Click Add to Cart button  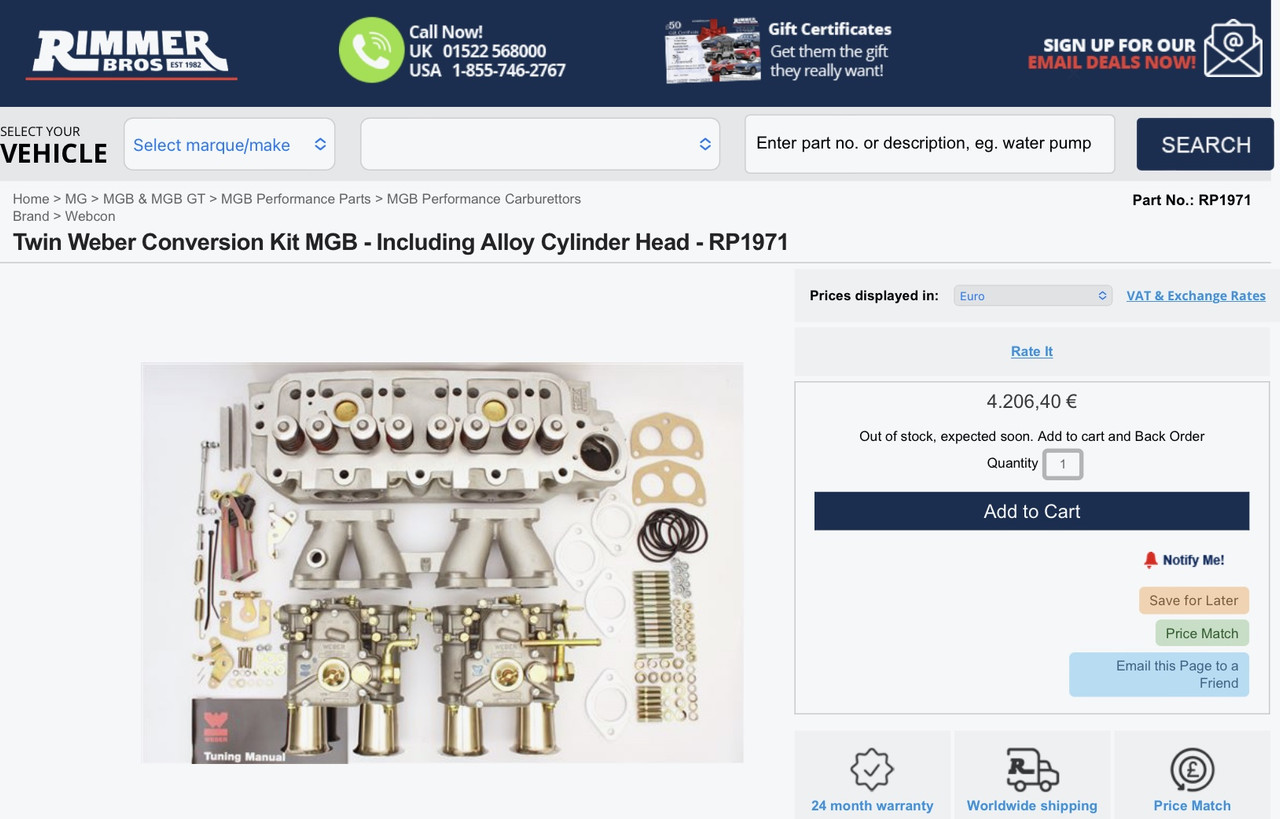(x=1032, y=511)
